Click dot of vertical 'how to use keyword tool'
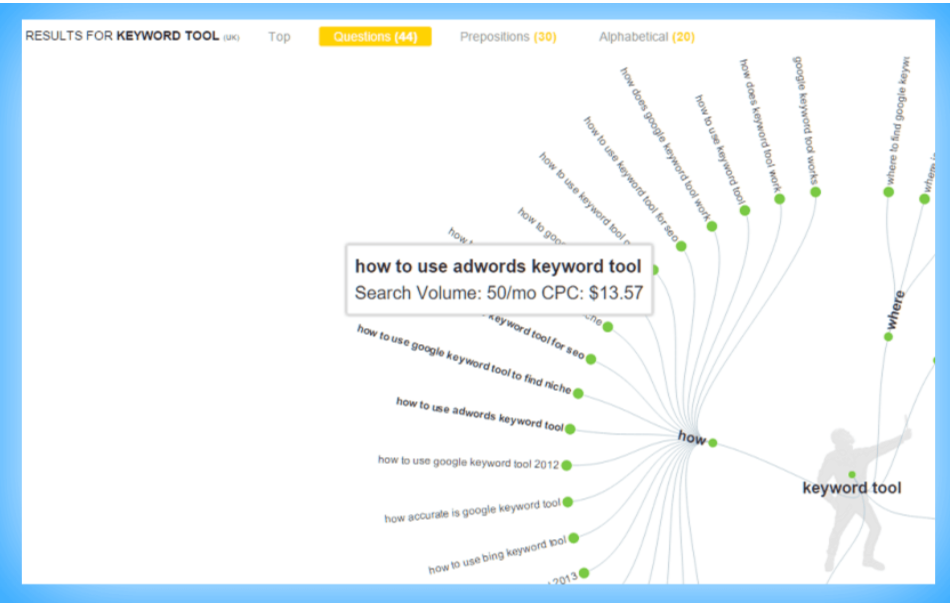Viewport: 951px width, 603px height. (x=745, y=211)
